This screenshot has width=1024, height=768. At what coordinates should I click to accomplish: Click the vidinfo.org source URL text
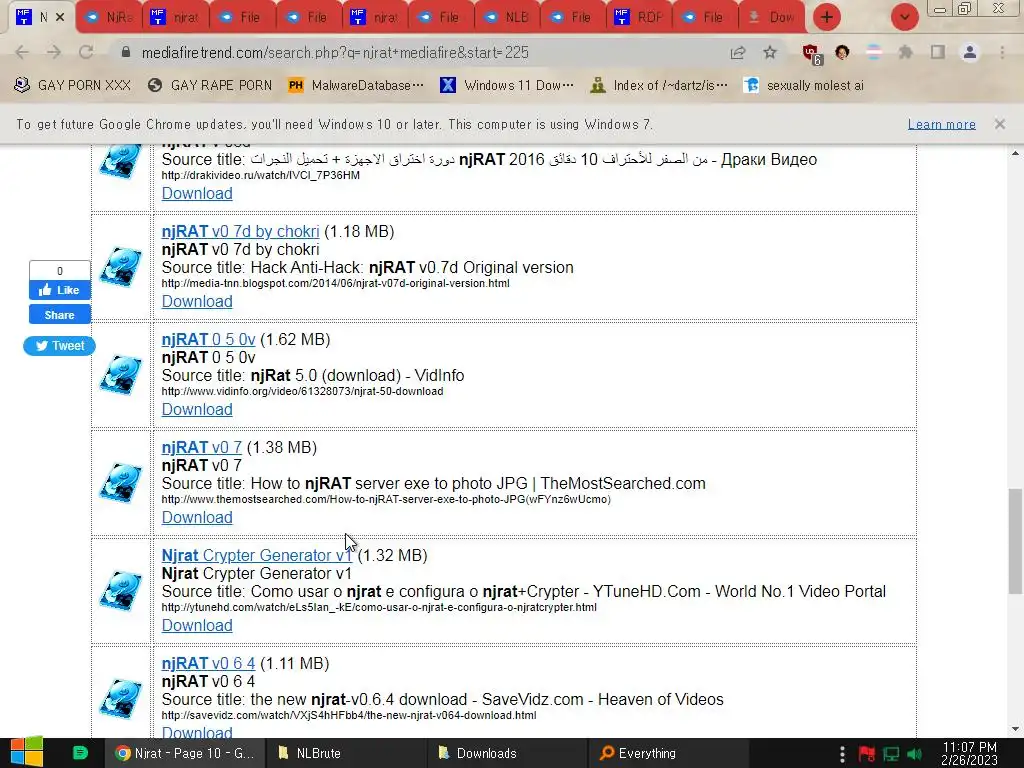point(302,391)
